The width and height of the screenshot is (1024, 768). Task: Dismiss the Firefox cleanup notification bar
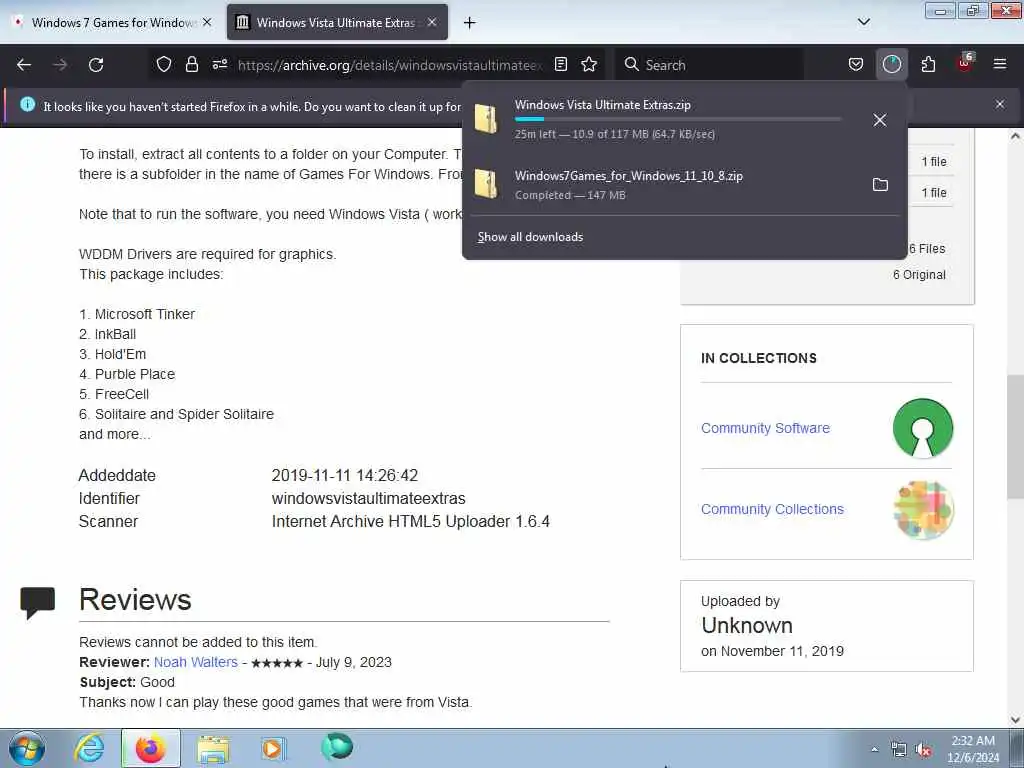[x=1000, y=104]
